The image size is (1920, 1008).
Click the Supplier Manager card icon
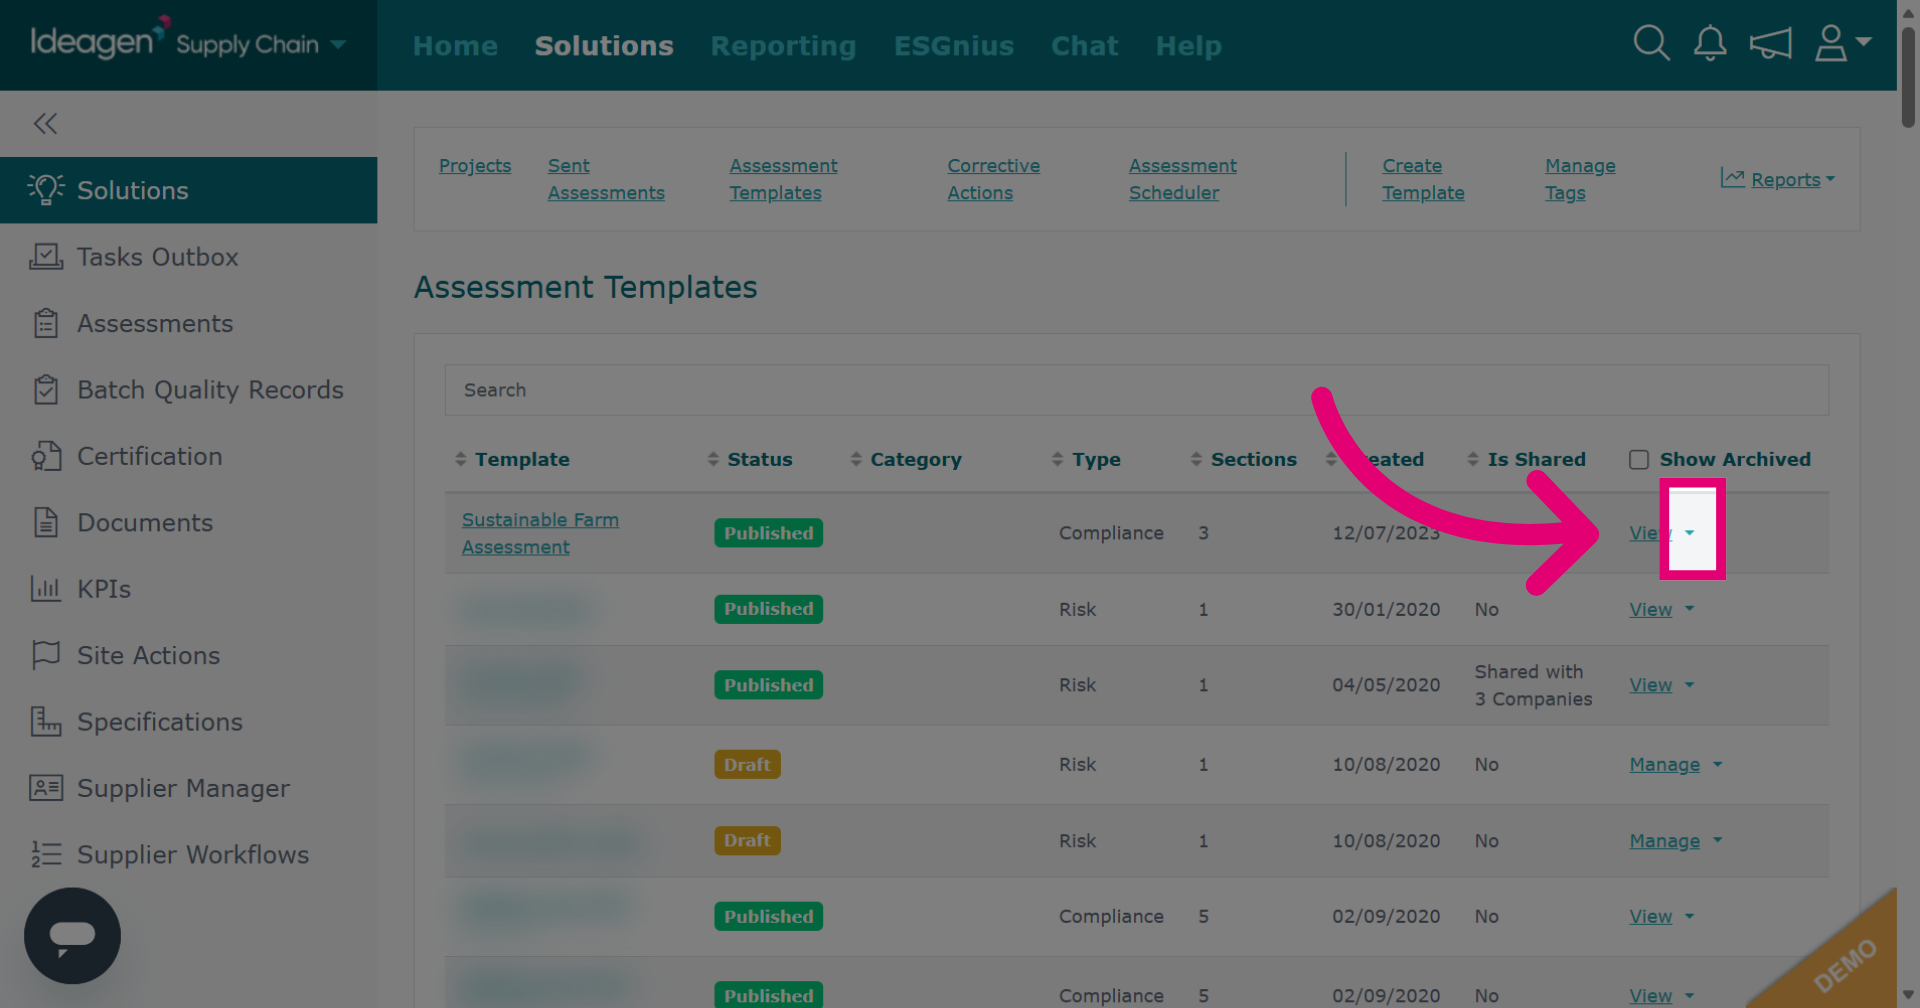46,788
